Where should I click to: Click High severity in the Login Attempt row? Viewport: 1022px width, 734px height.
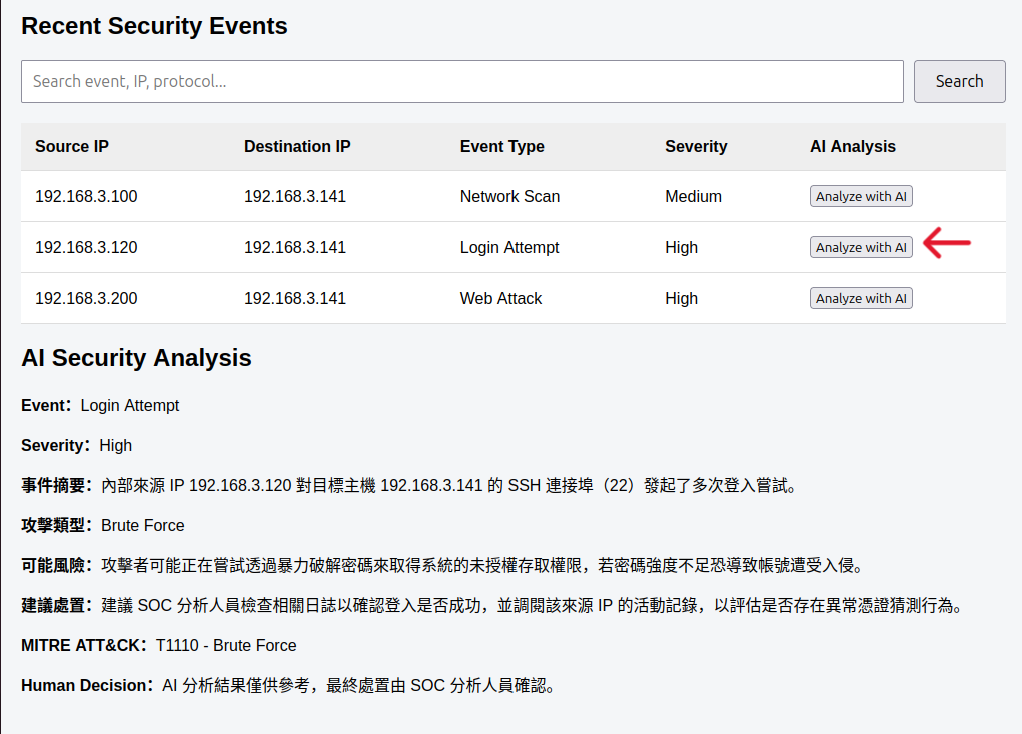pyautogui.click(x=681, y=247)
